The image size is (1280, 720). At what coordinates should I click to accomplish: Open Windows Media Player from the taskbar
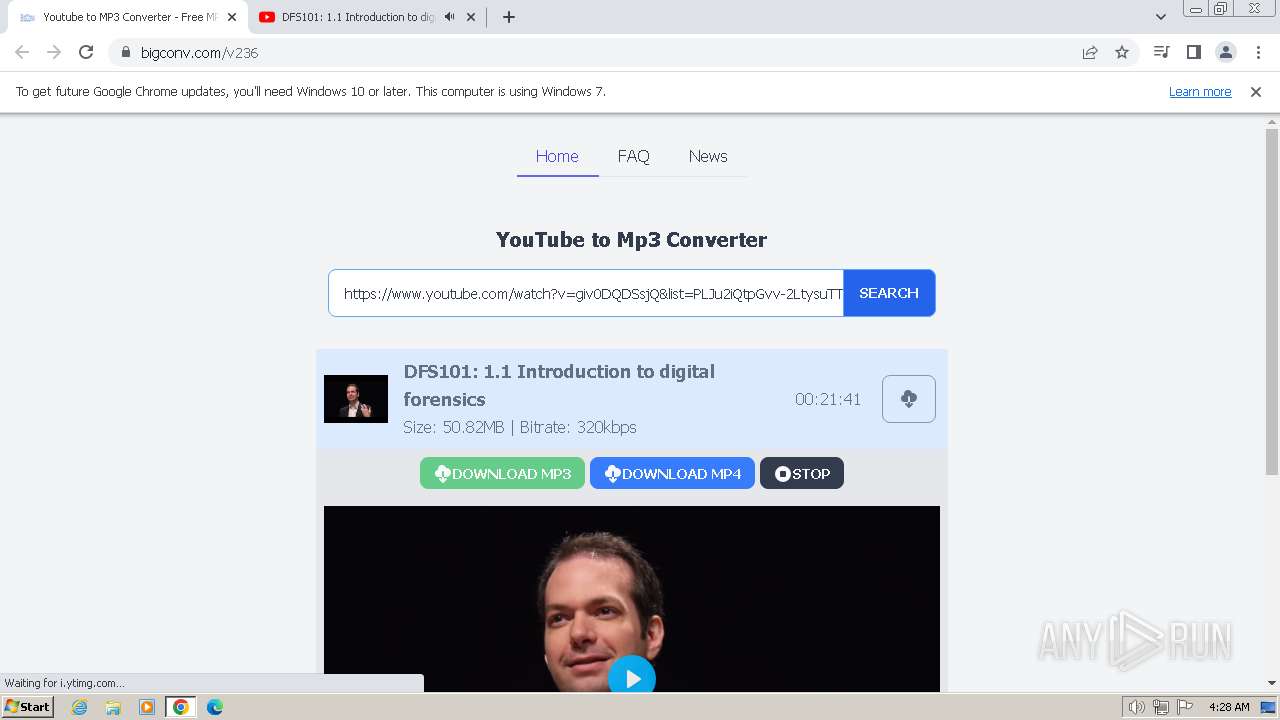click(x=147, y=707)
